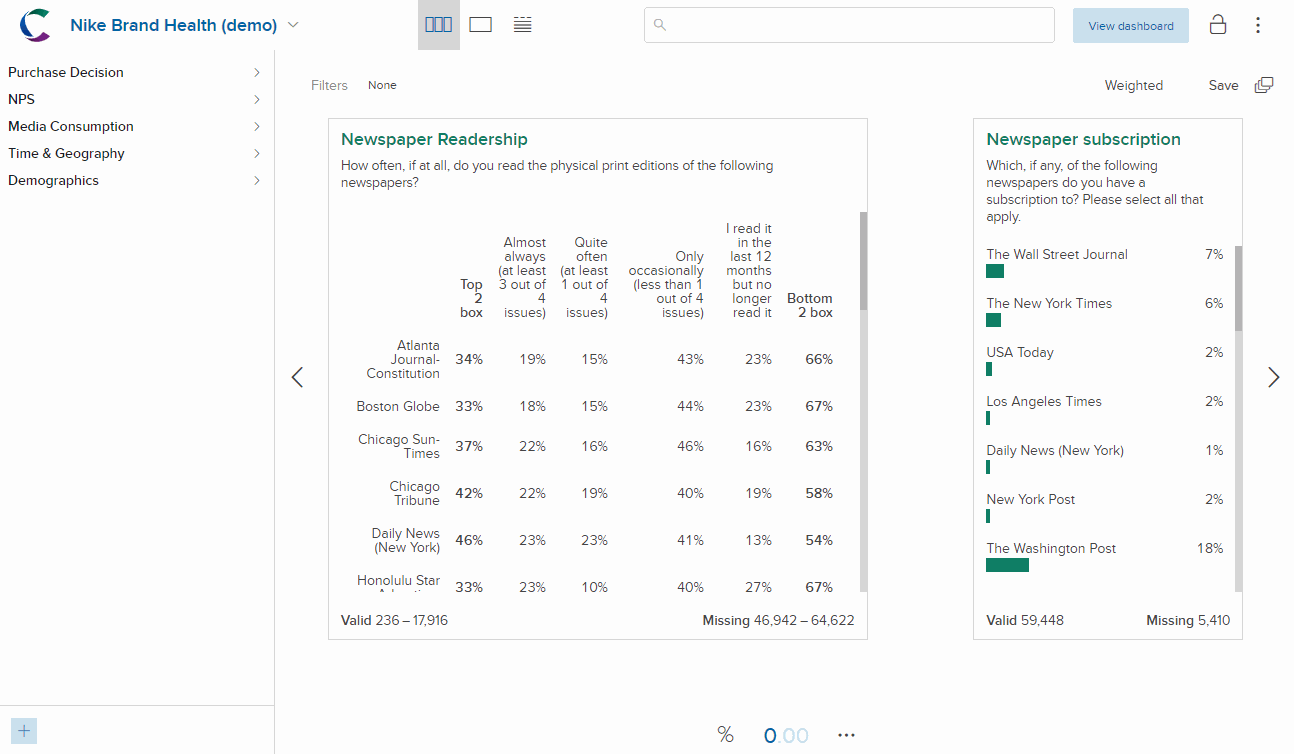Viewport: 1294px width, 754px height.
Task: Toggle the Weighted setting
Action: coord(1134,85)
